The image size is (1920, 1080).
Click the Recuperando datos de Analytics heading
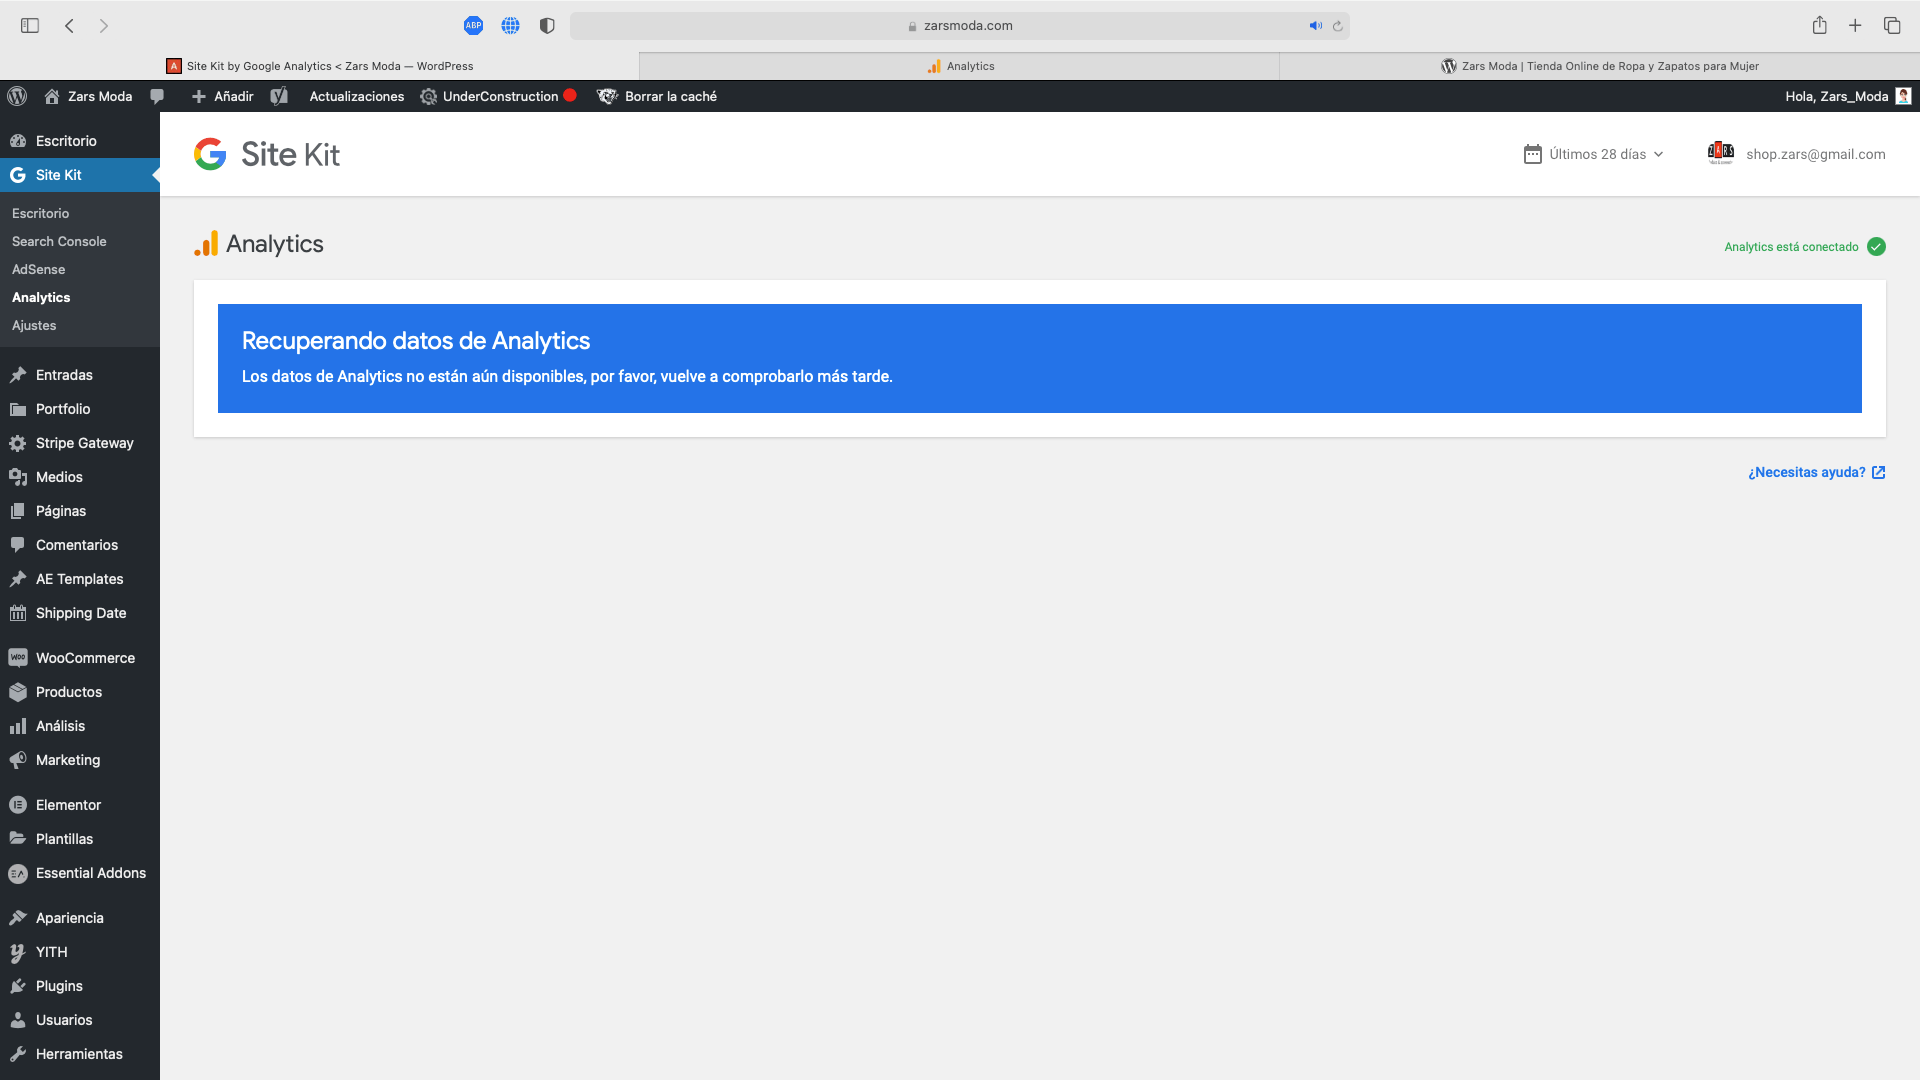click(x=416, y=341)
